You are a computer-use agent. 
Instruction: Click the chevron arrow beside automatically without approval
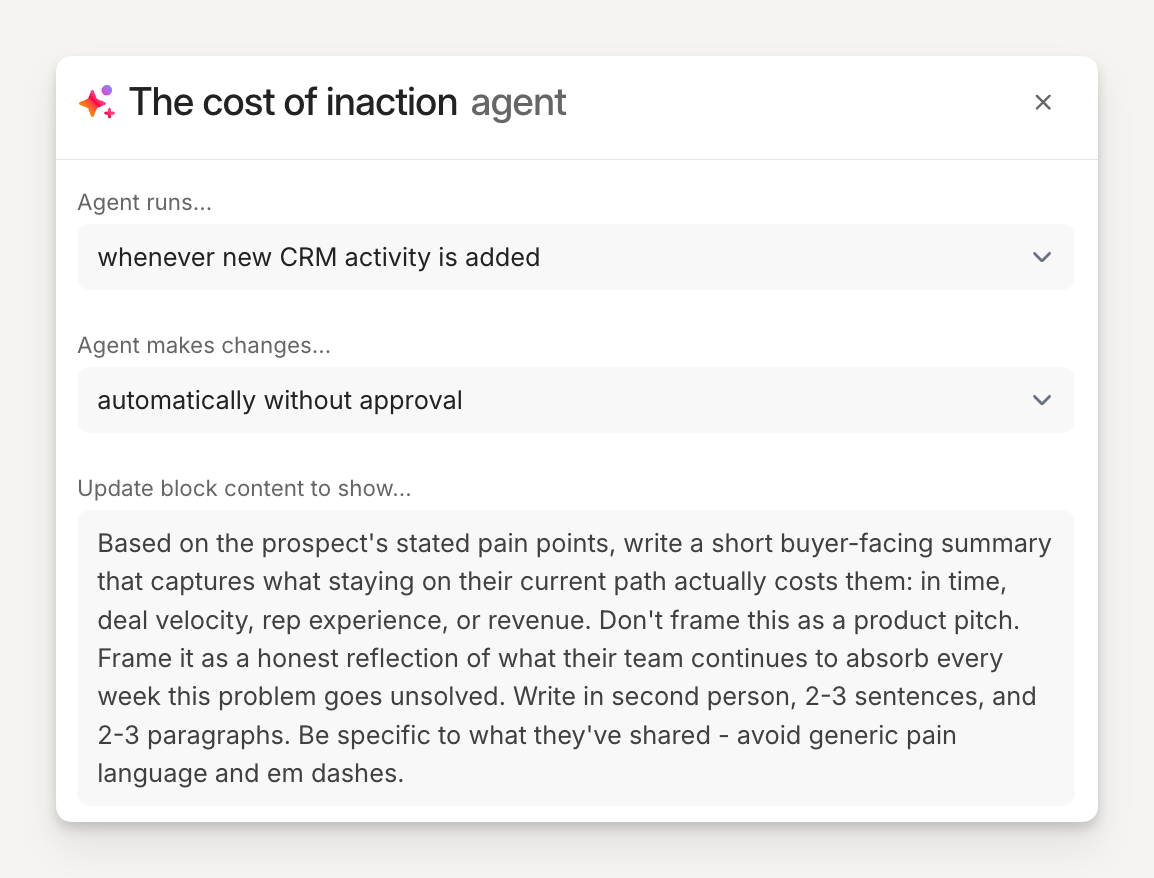pyautogui.click(x=1042, y=400)
